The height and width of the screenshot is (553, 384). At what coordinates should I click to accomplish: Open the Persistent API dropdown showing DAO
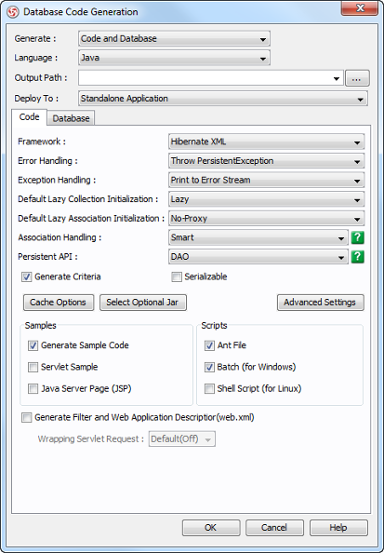pyautogui.click(x=258, y=257)
